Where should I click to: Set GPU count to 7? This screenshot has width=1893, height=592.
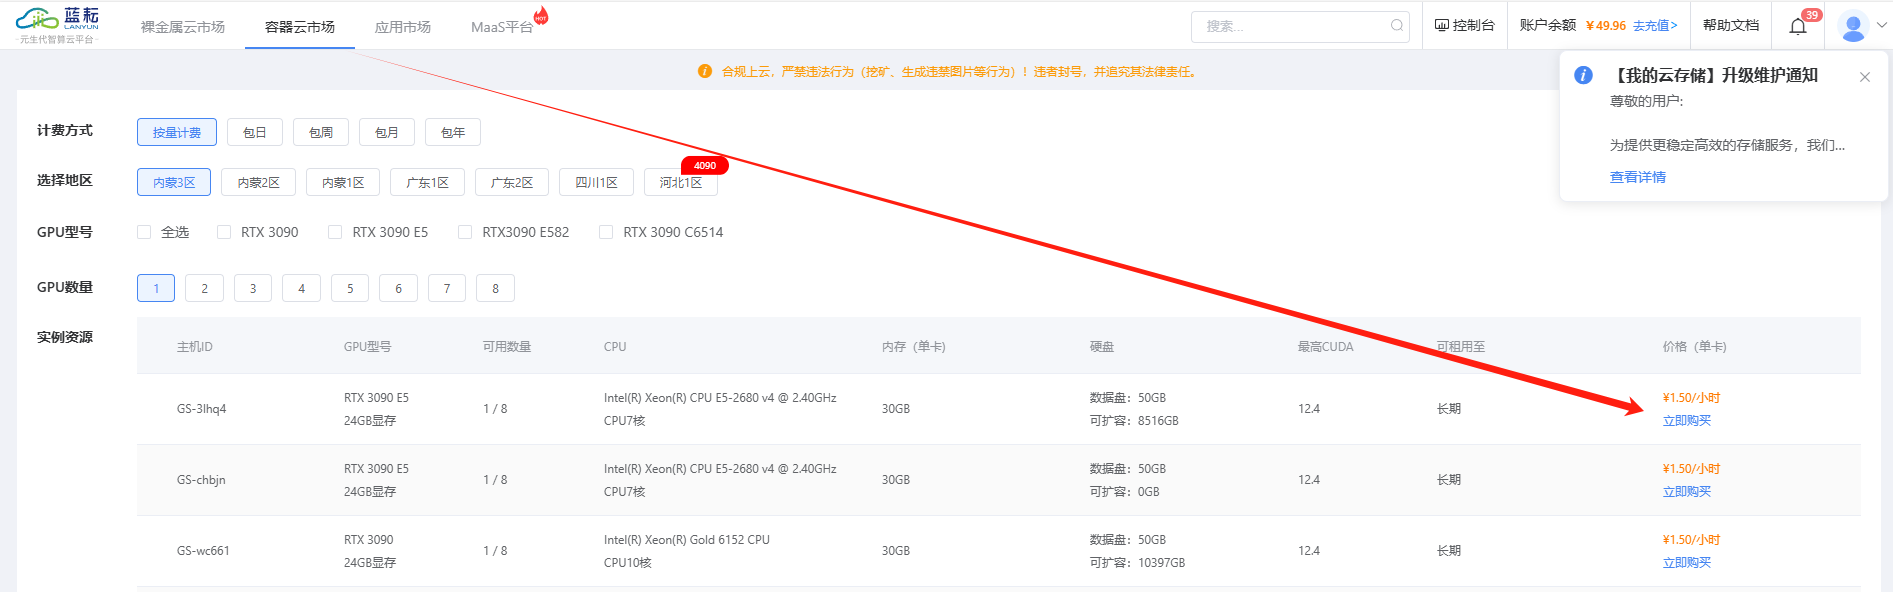pos(447,288)
